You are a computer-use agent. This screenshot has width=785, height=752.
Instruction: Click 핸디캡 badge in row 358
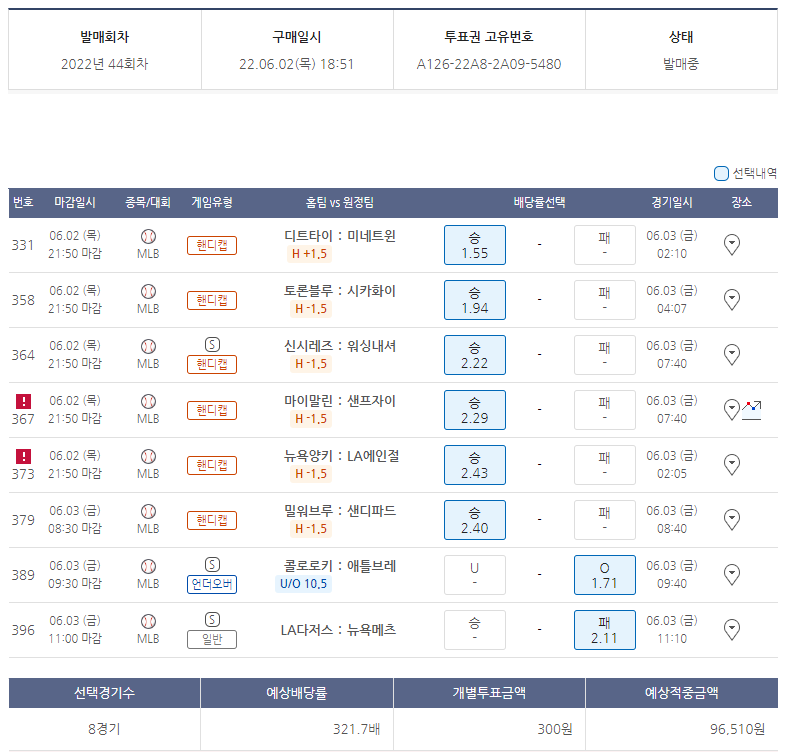pyautogui.click(x=212, y=300)
